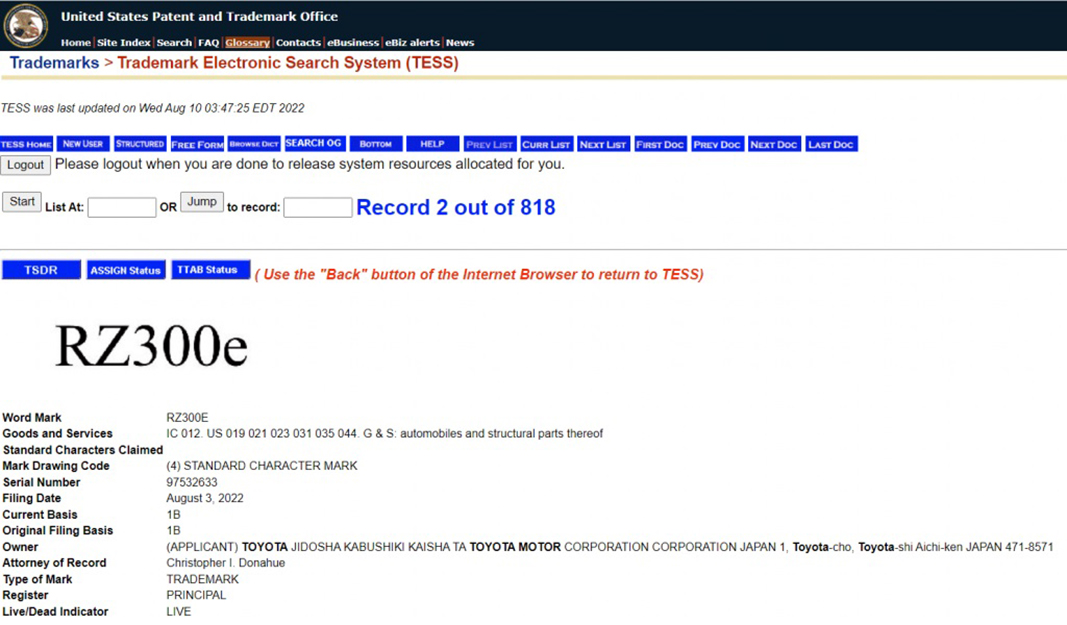Open the FAQ link
This screenshot has width=1067, height=625.
[x=209, y=43]
